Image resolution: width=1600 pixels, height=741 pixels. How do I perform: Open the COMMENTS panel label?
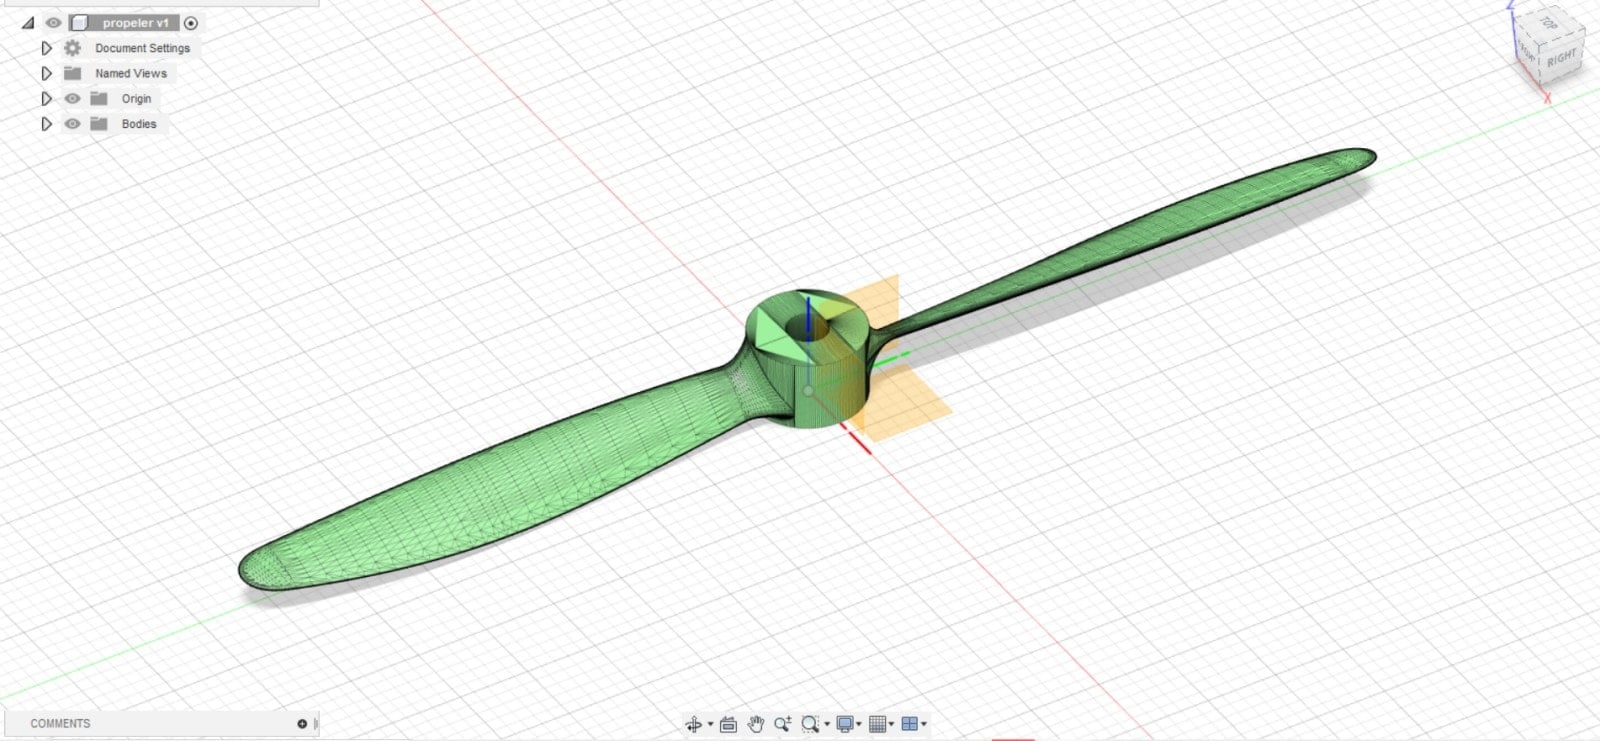tap(60, 724)
